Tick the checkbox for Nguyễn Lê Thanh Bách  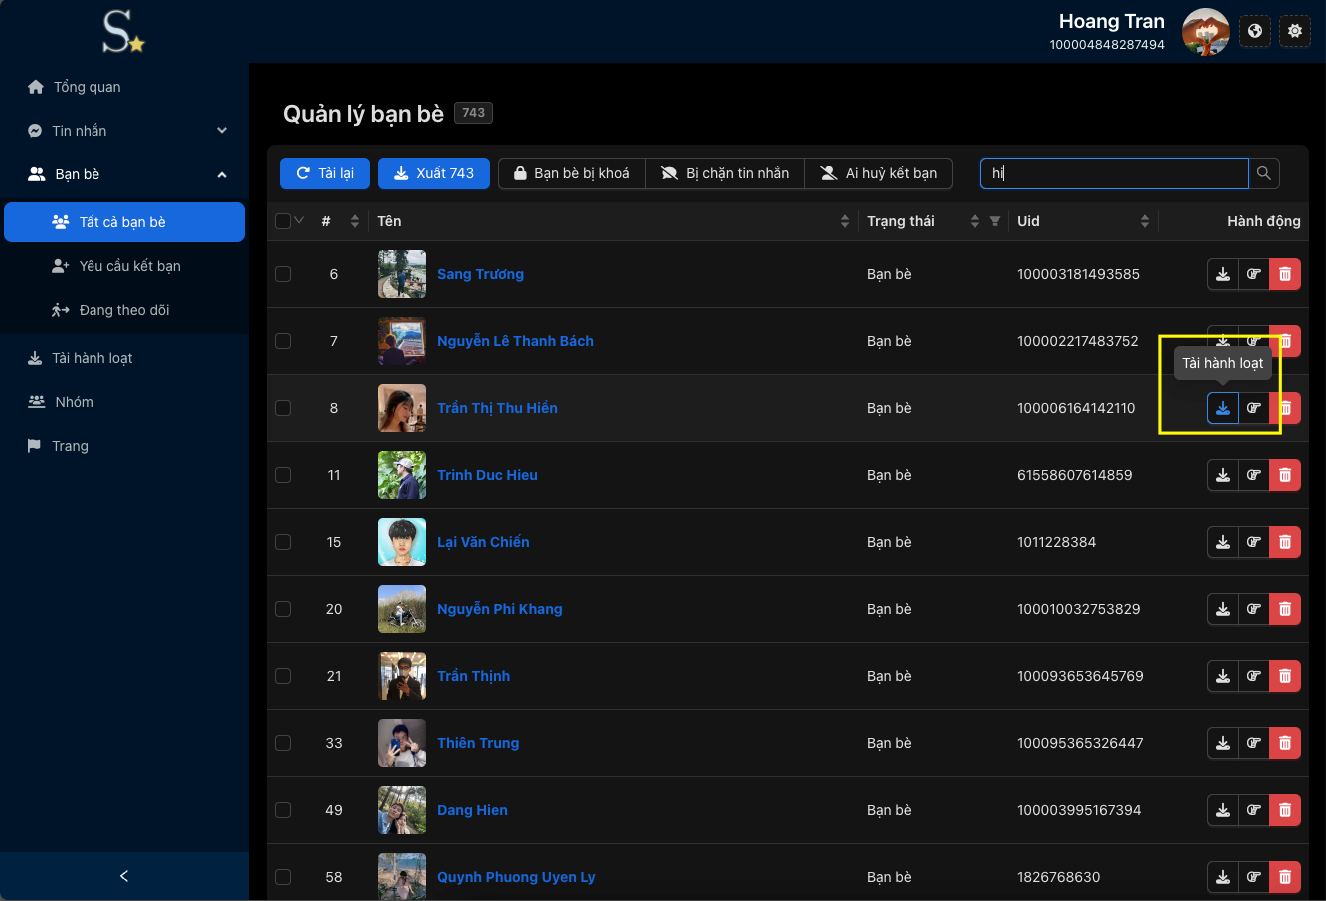[x=283, y=341]
